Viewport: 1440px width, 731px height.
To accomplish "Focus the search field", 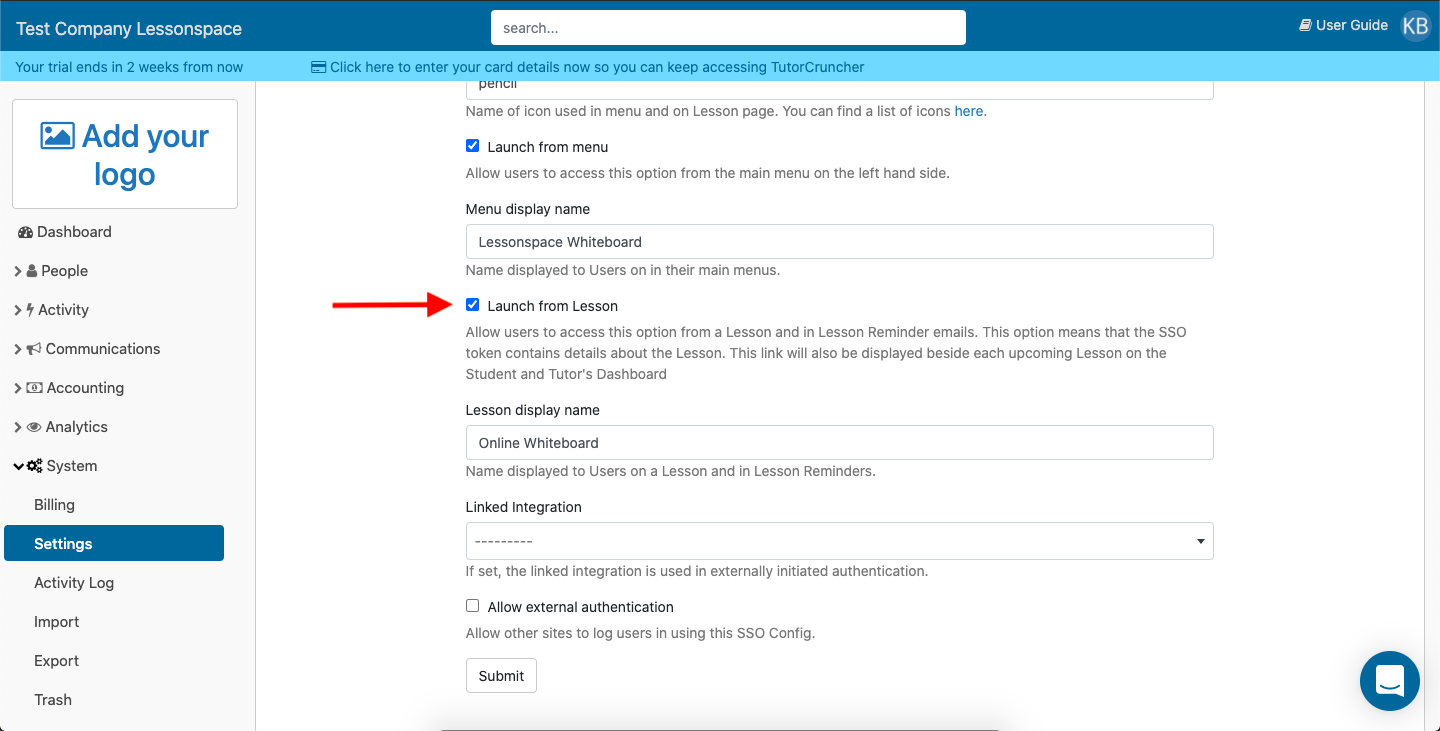I will pos(728,28).
